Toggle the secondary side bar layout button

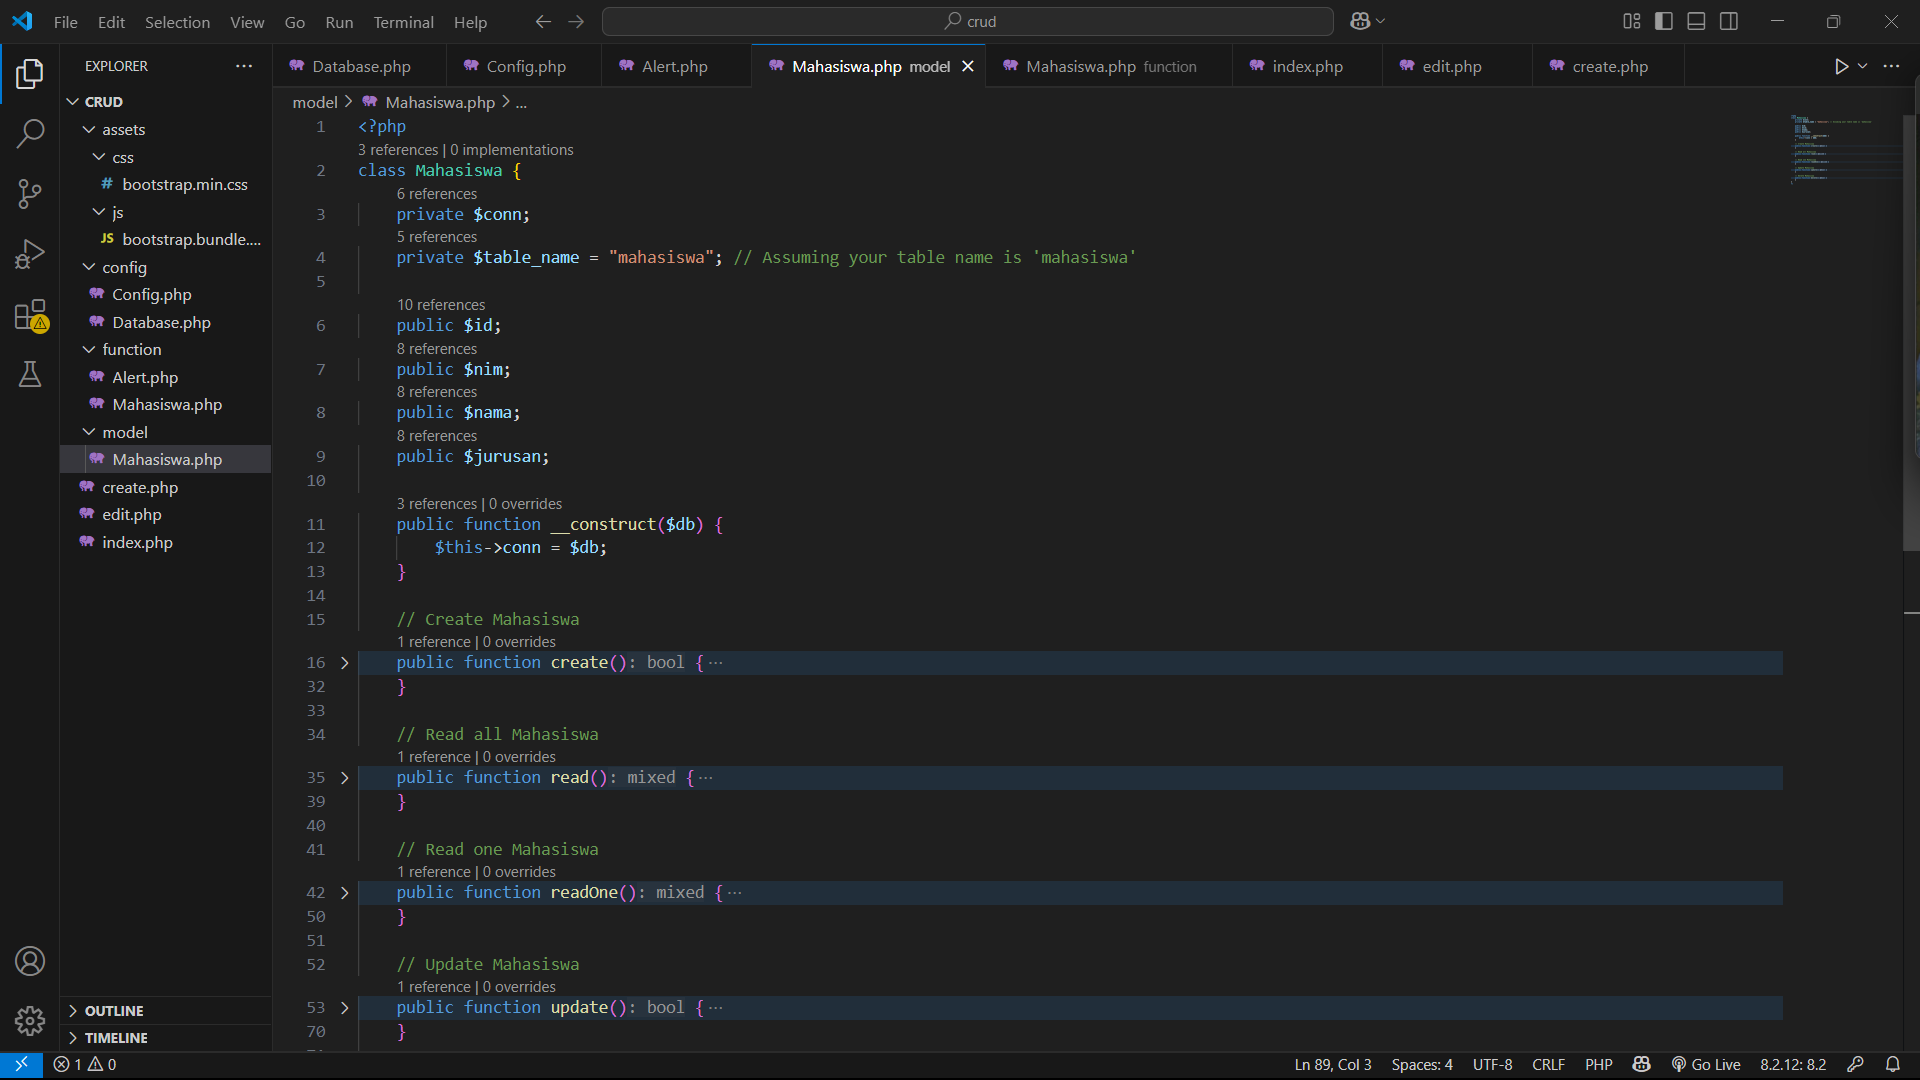(1729, 21)
